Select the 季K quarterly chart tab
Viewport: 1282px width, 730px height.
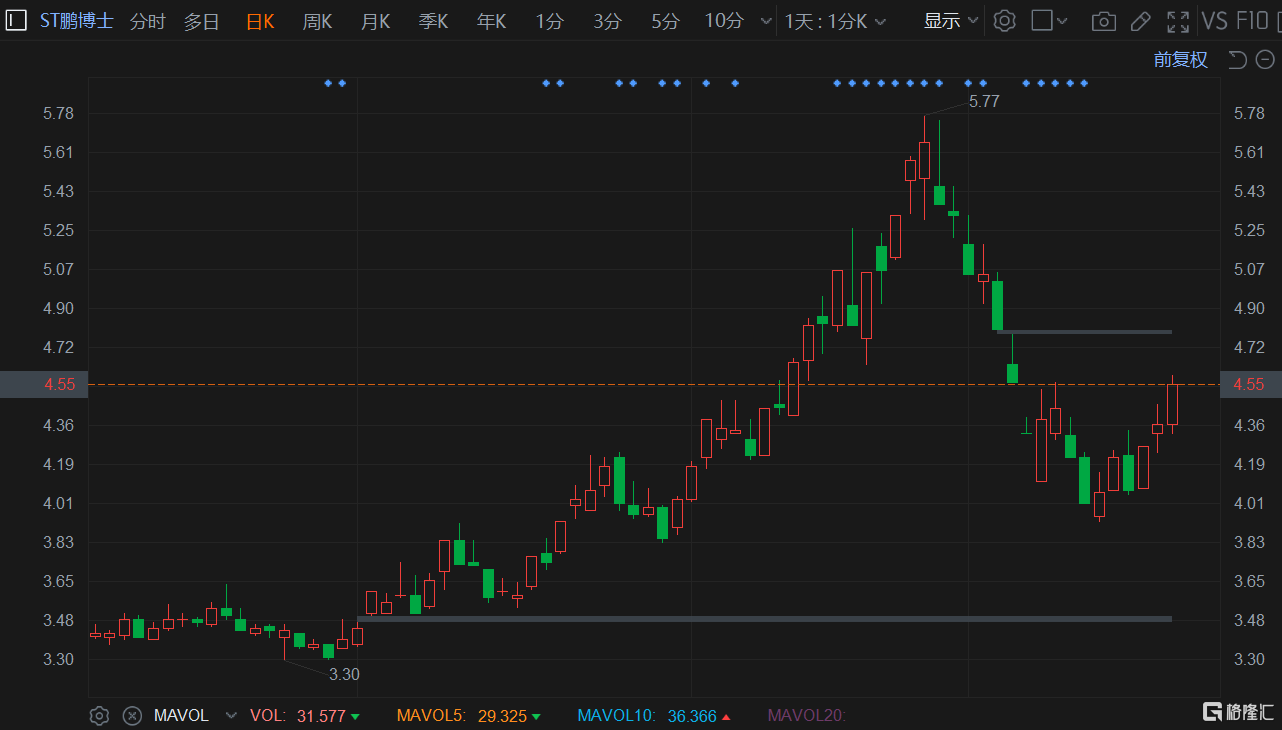434,21
